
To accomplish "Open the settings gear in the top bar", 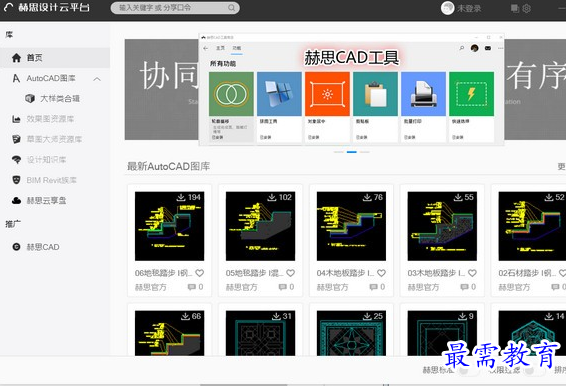I will (x=527, y=8).
